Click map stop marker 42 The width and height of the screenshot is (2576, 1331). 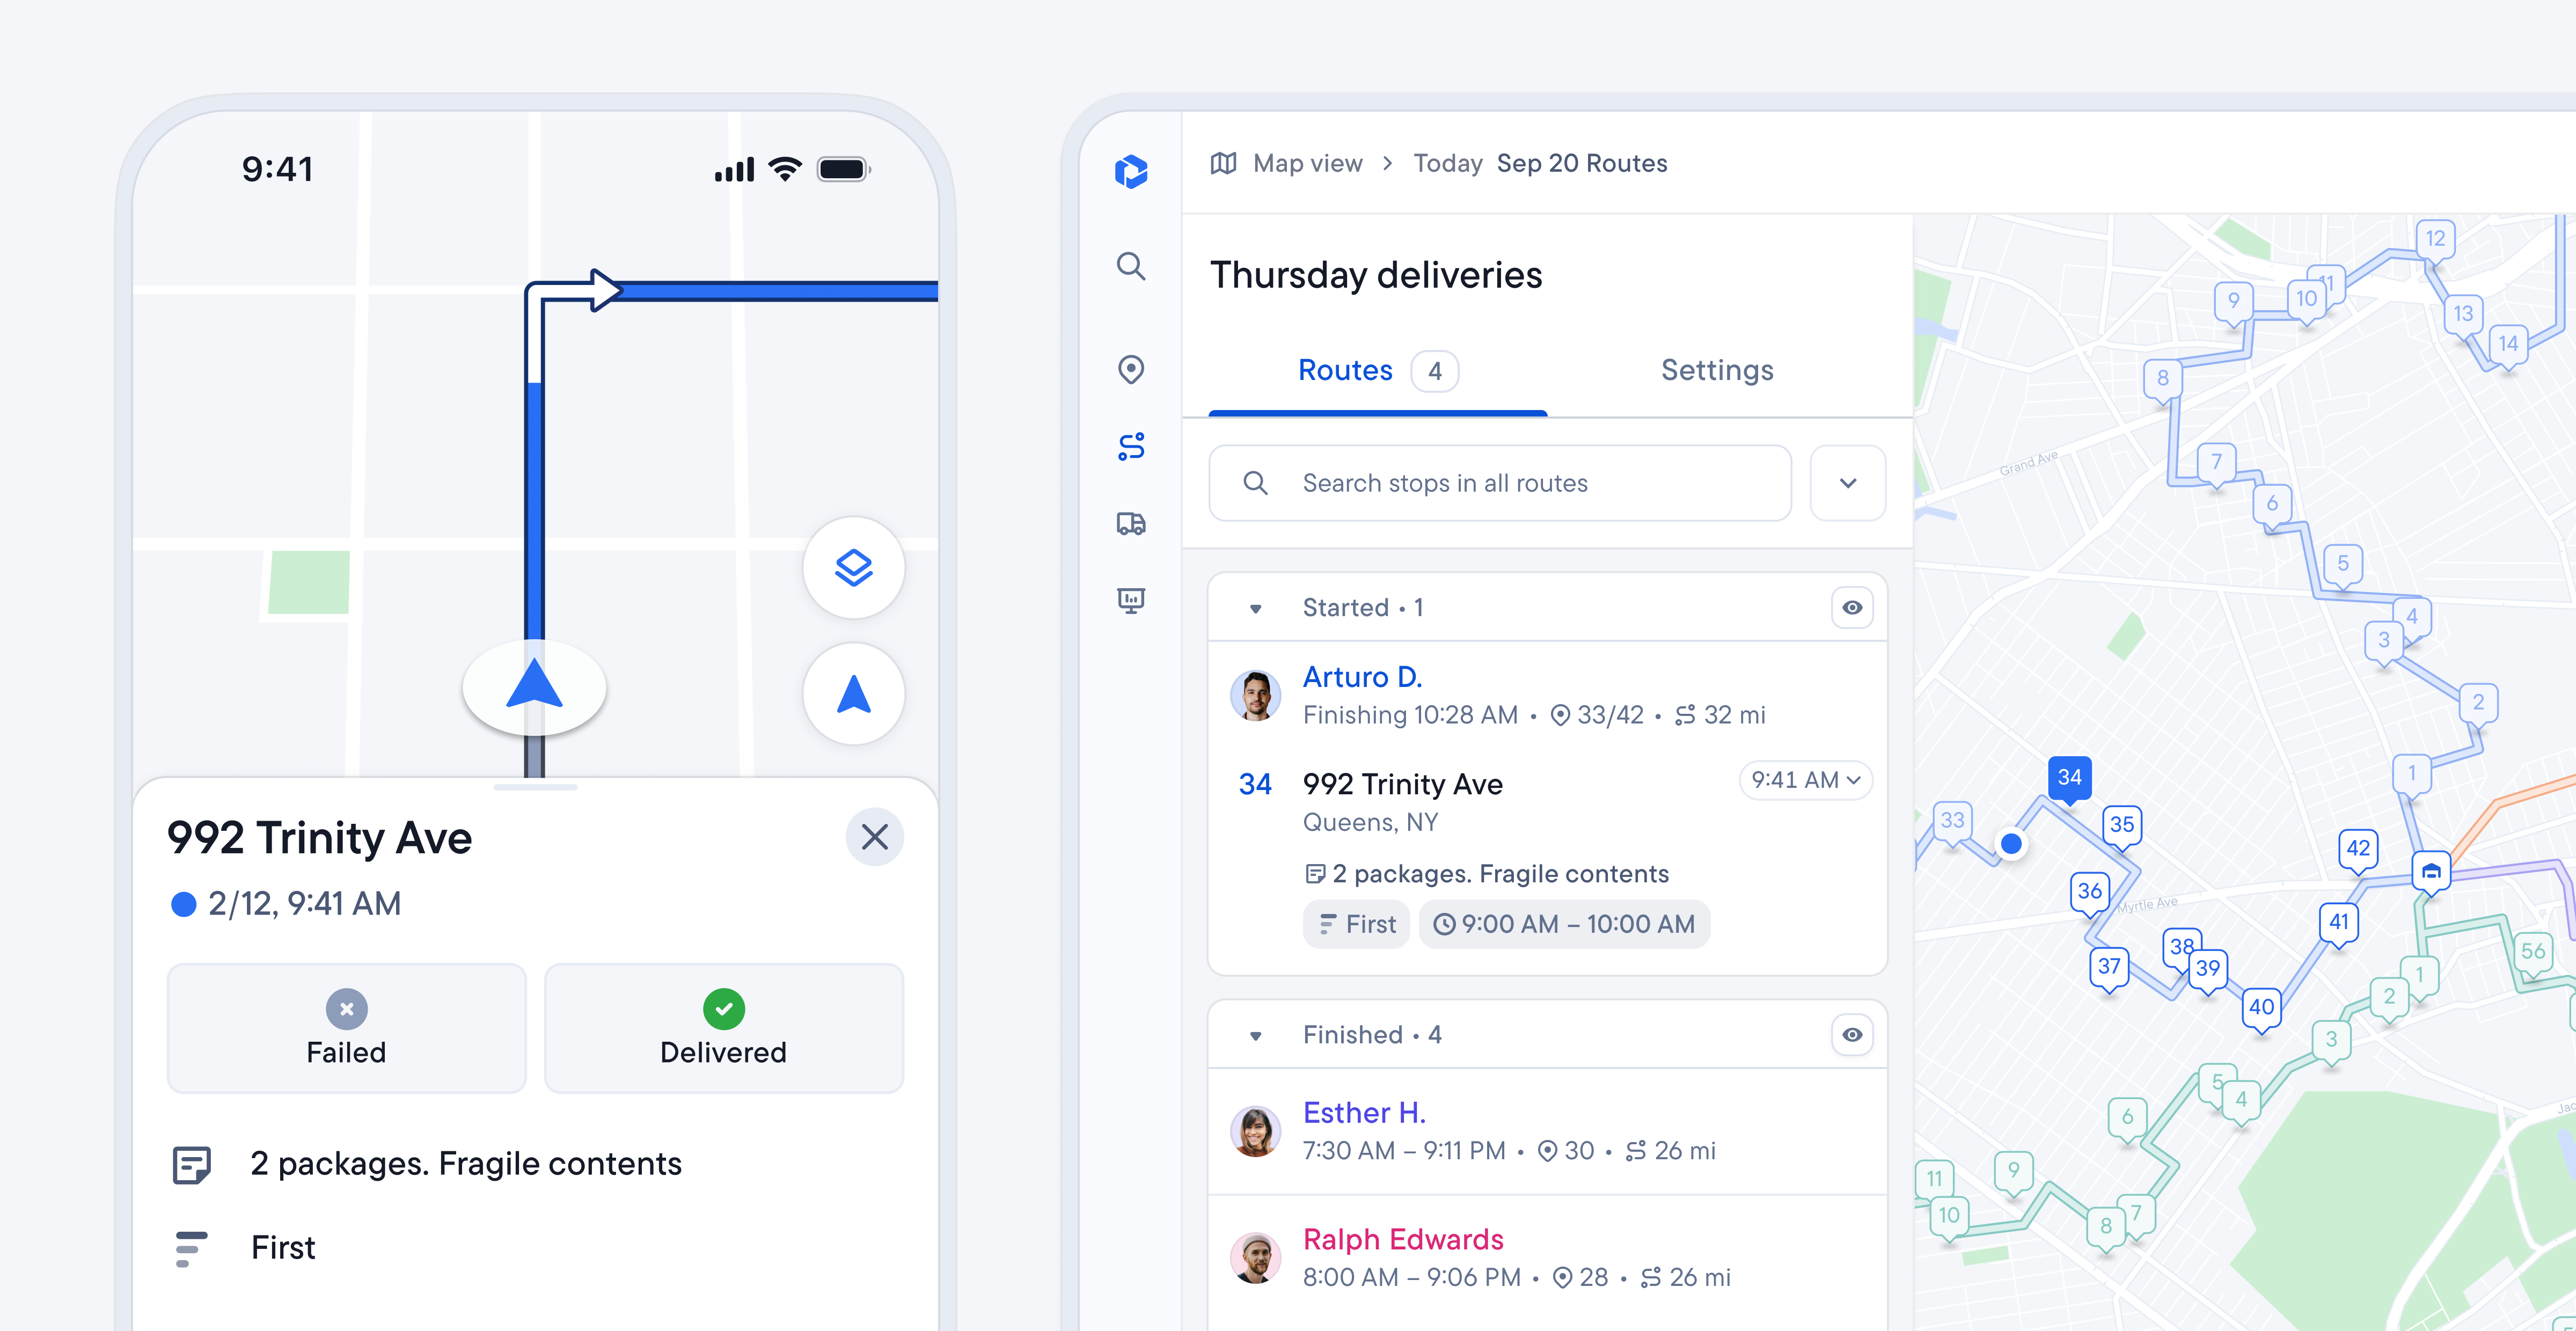tap(2358, 850)
